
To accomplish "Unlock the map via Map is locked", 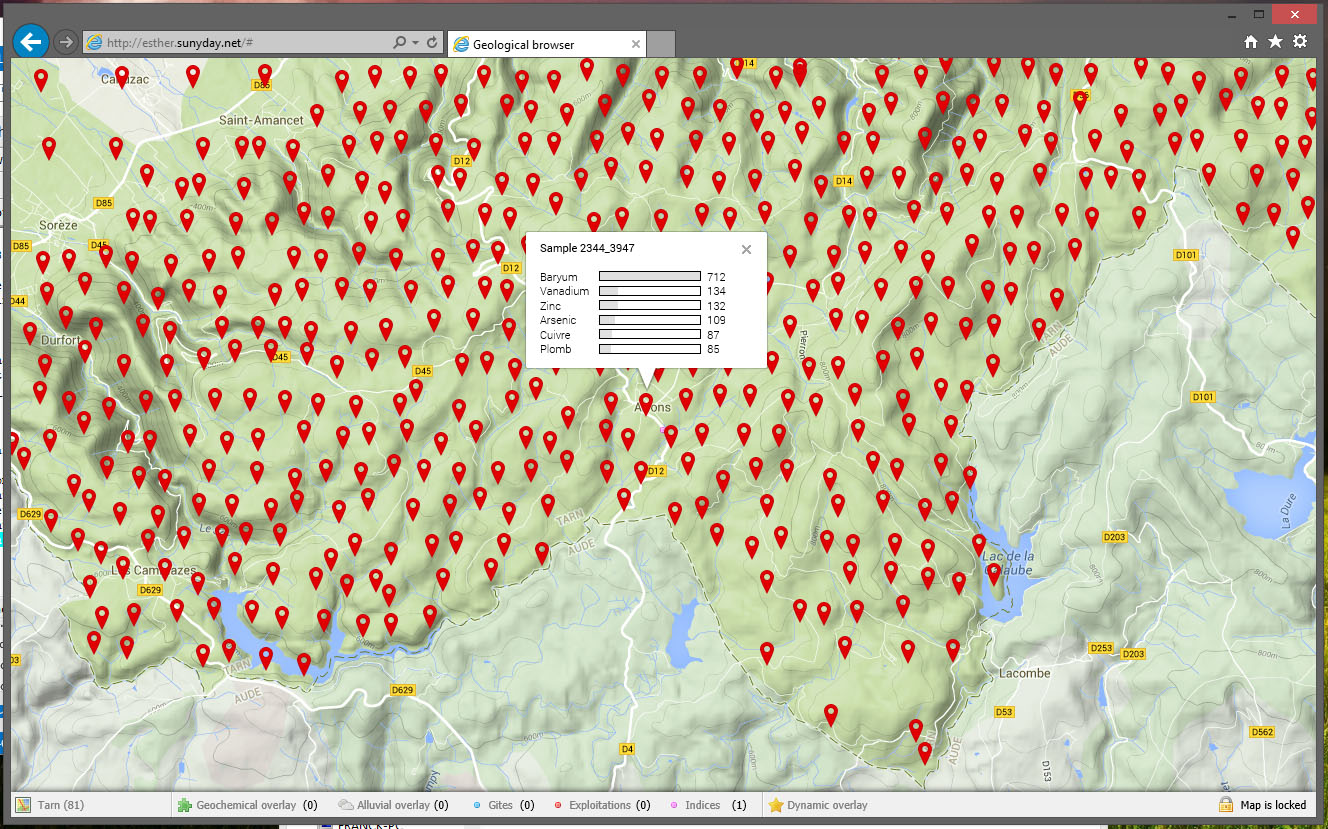I will [1262, 805].
